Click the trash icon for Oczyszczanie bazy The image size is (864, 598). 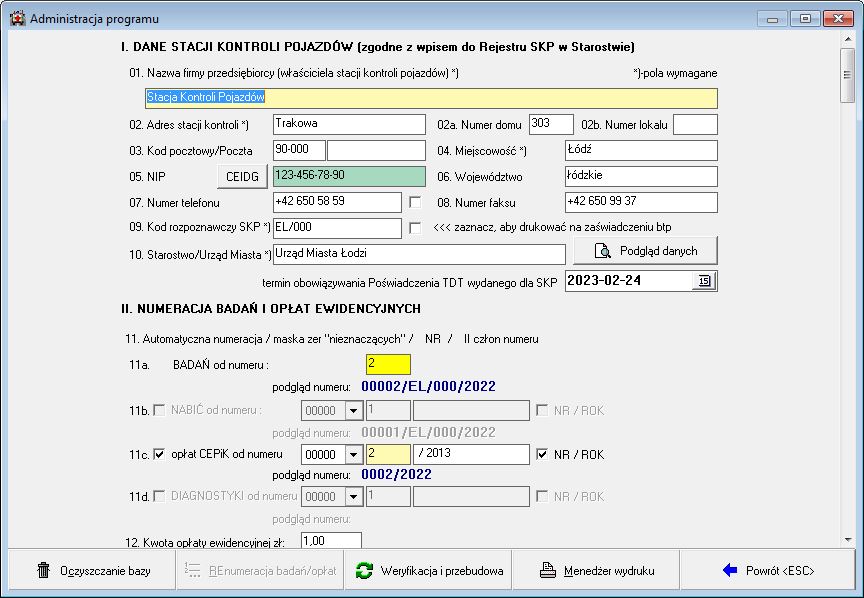point(43,571)
